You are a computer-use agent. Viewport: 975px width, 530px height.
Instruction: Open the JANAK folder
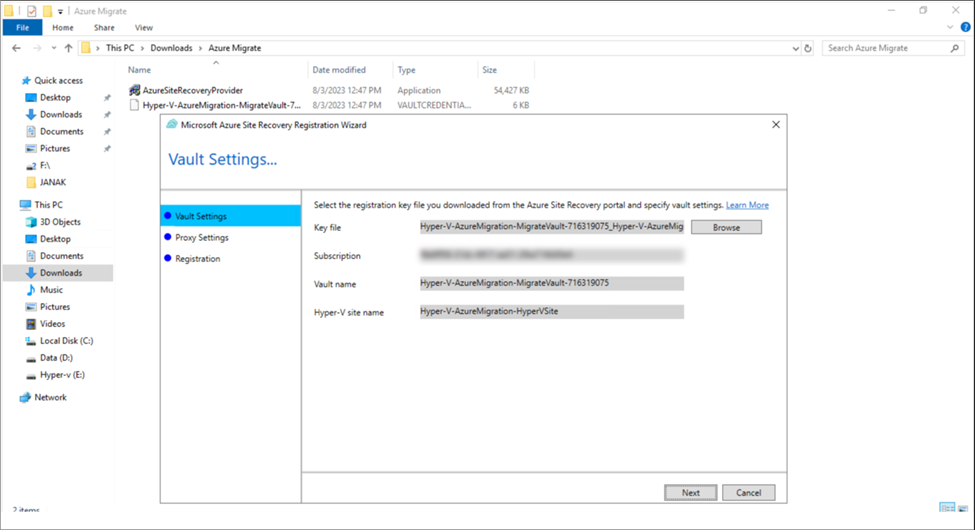point(53,182)
